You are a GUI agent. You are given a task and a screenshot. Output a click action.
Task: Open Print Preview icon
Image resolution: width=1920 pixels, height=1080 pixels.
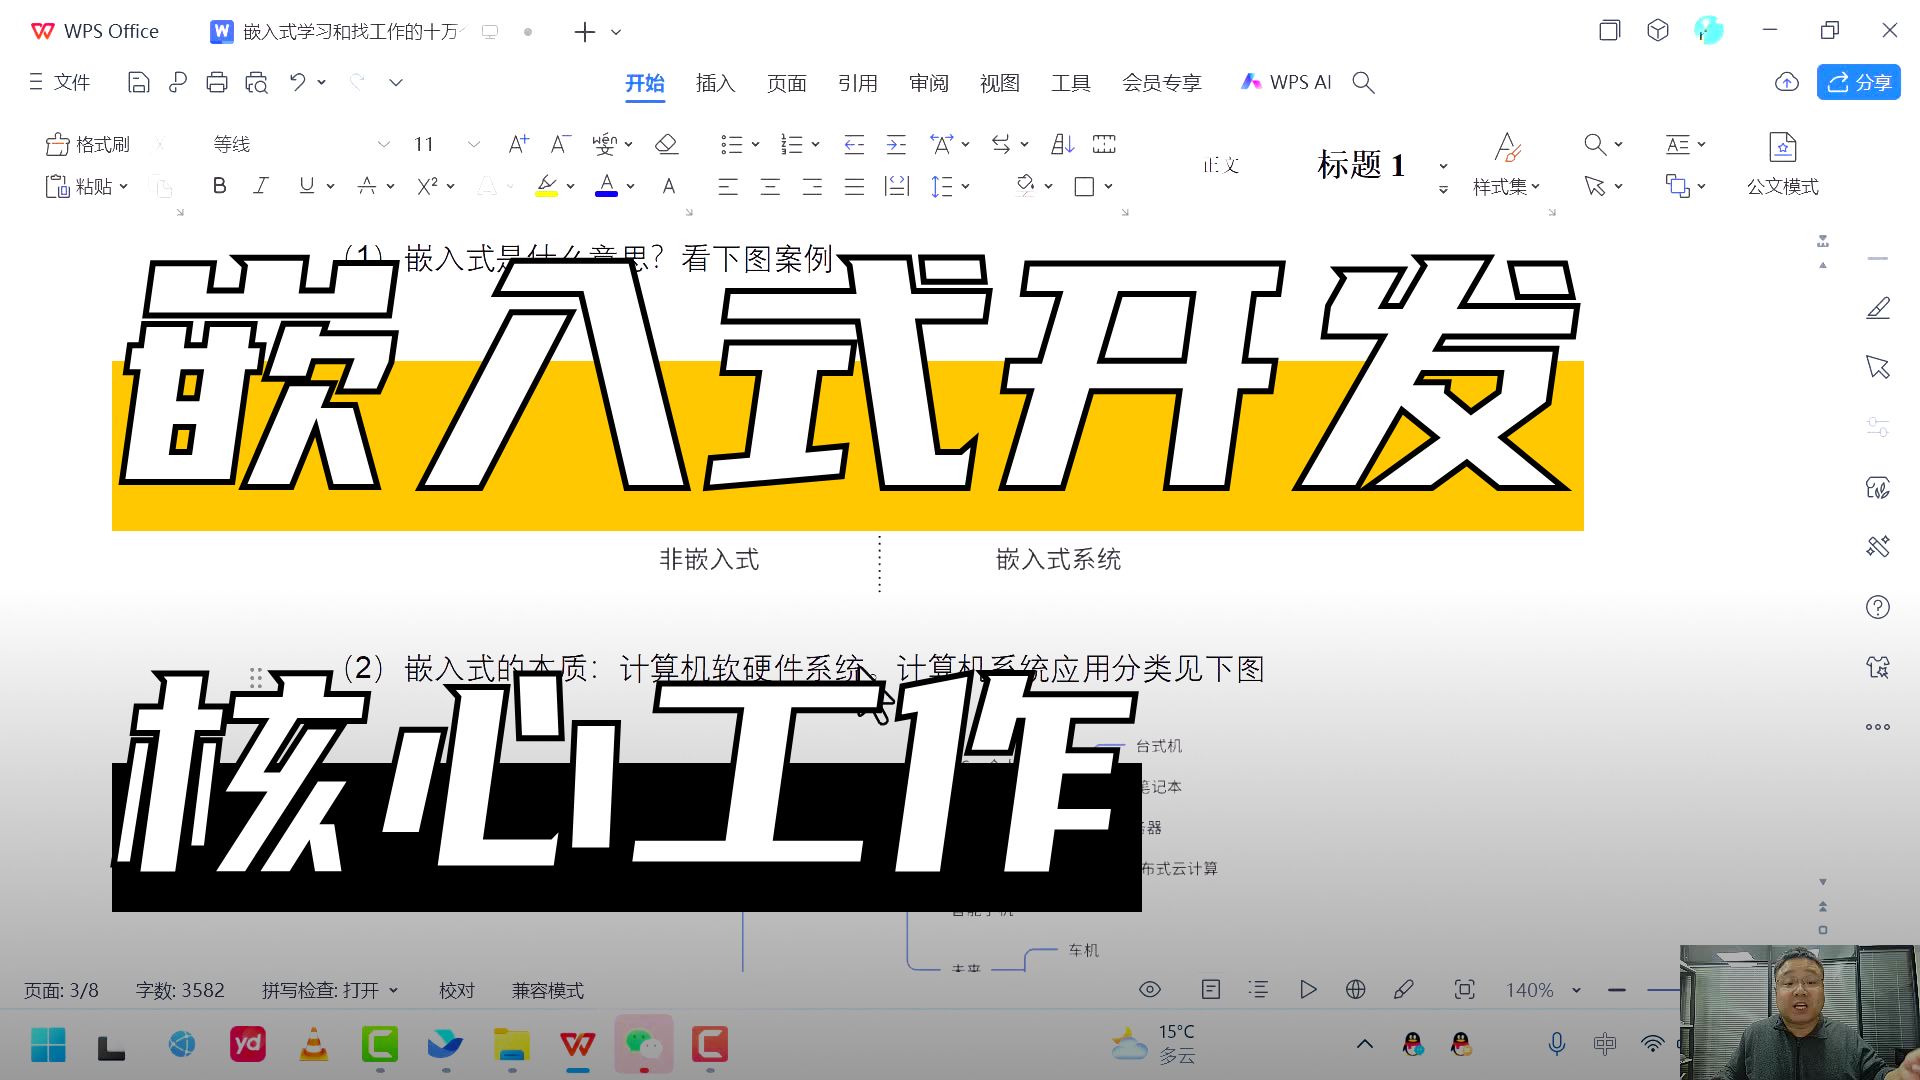click(256, 83)
